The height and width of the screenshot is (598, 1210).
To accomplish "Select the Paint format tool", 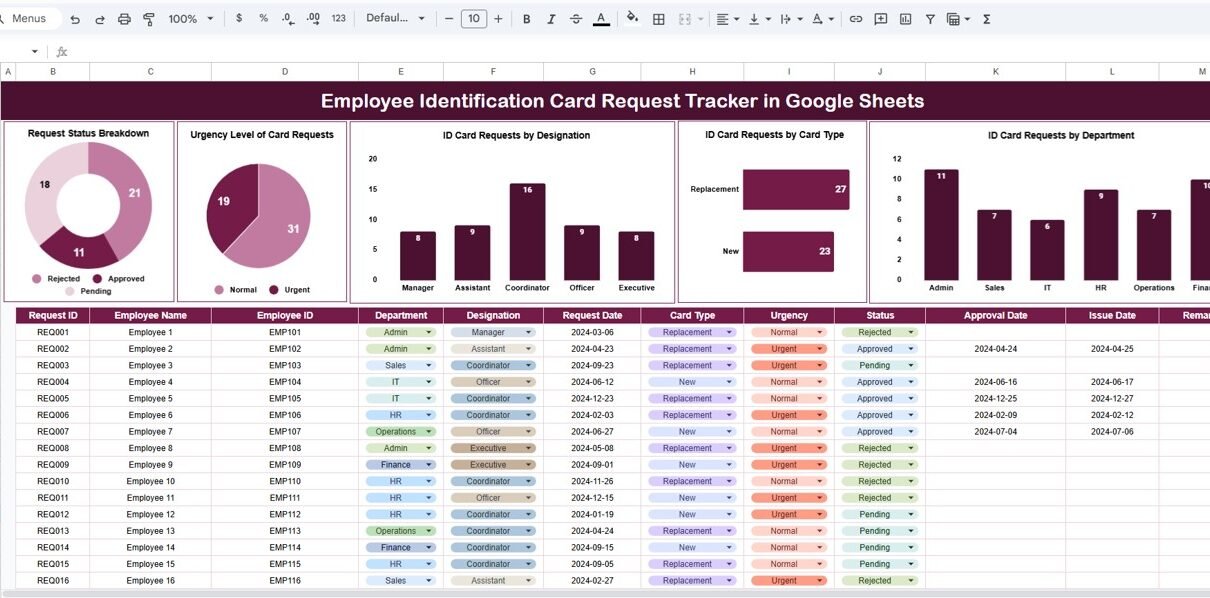I will coord(149,19).
